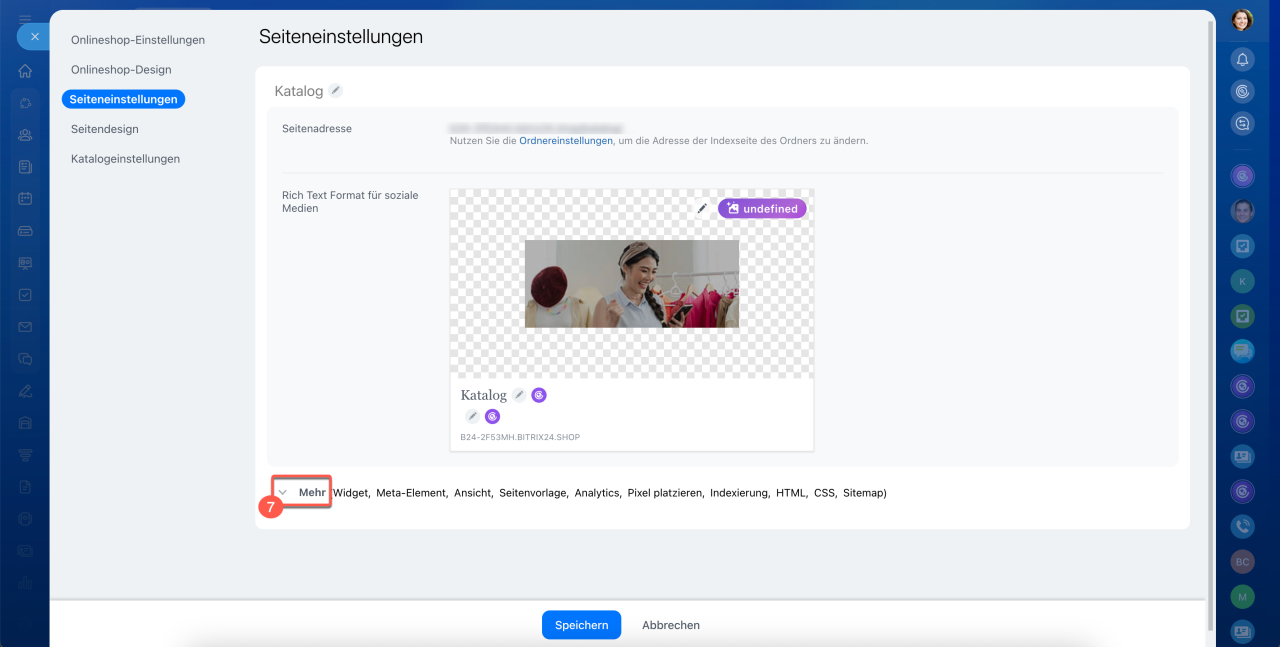Open CoPilot for the Katalog preview title
Image resolution: width=1280 pixels, height=647 pixels.
tap(539, 395)
